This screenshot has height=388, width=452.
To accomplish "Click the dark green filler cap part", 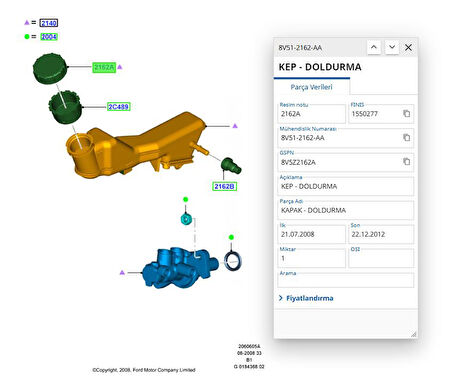I will [50, 69].
